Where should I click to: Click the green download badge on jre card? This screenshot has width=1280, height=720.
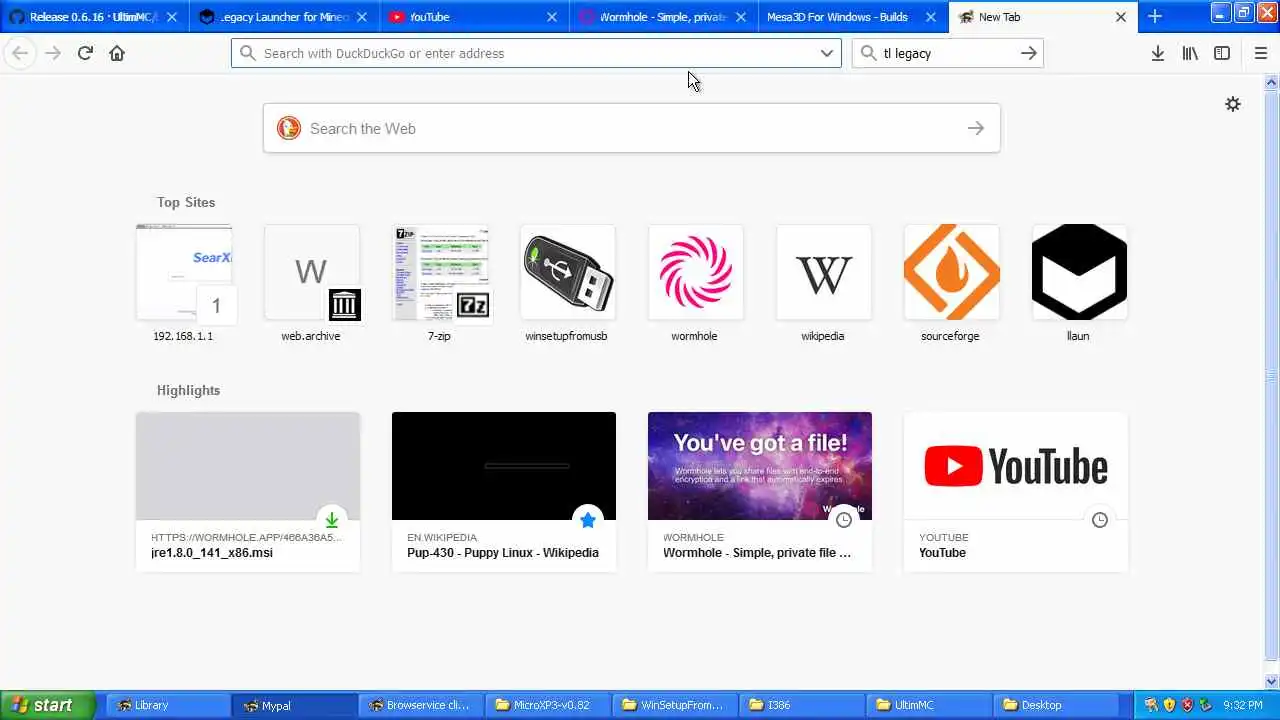coord(332,520)
